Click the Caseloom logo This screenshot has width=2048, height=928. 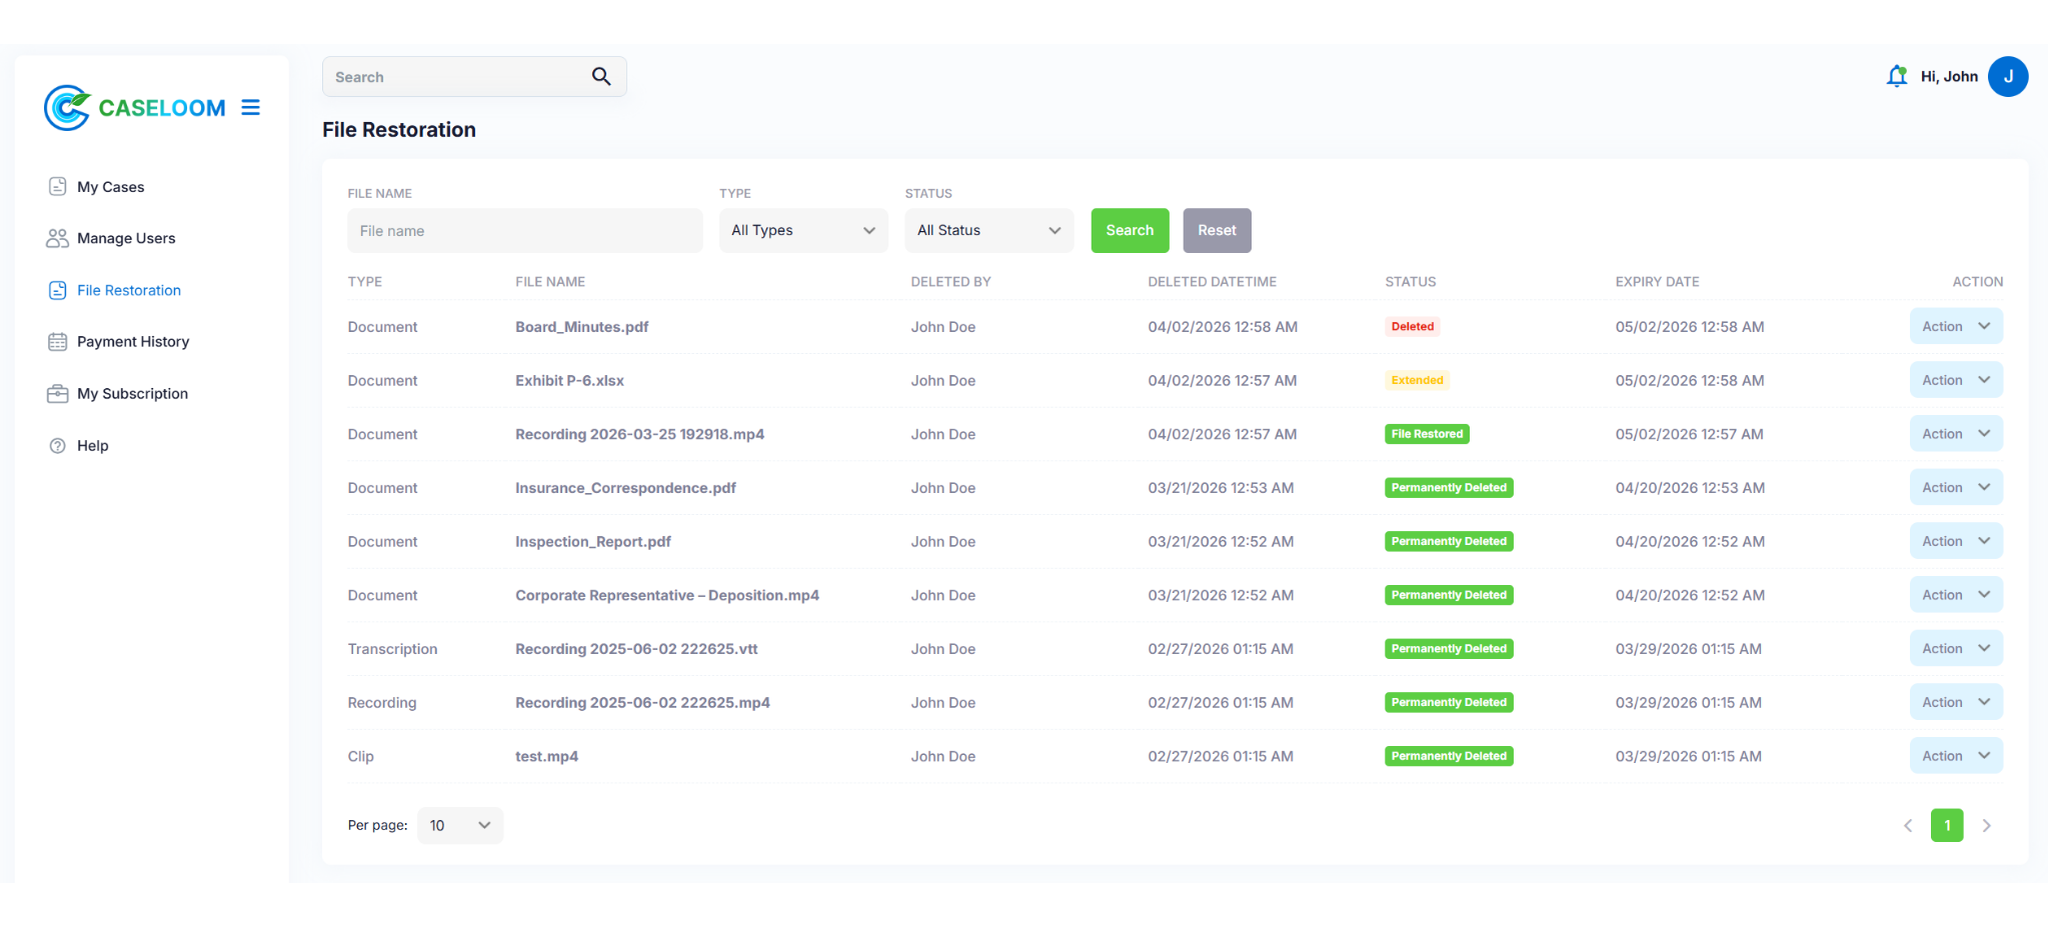click(x=135, y=108)
